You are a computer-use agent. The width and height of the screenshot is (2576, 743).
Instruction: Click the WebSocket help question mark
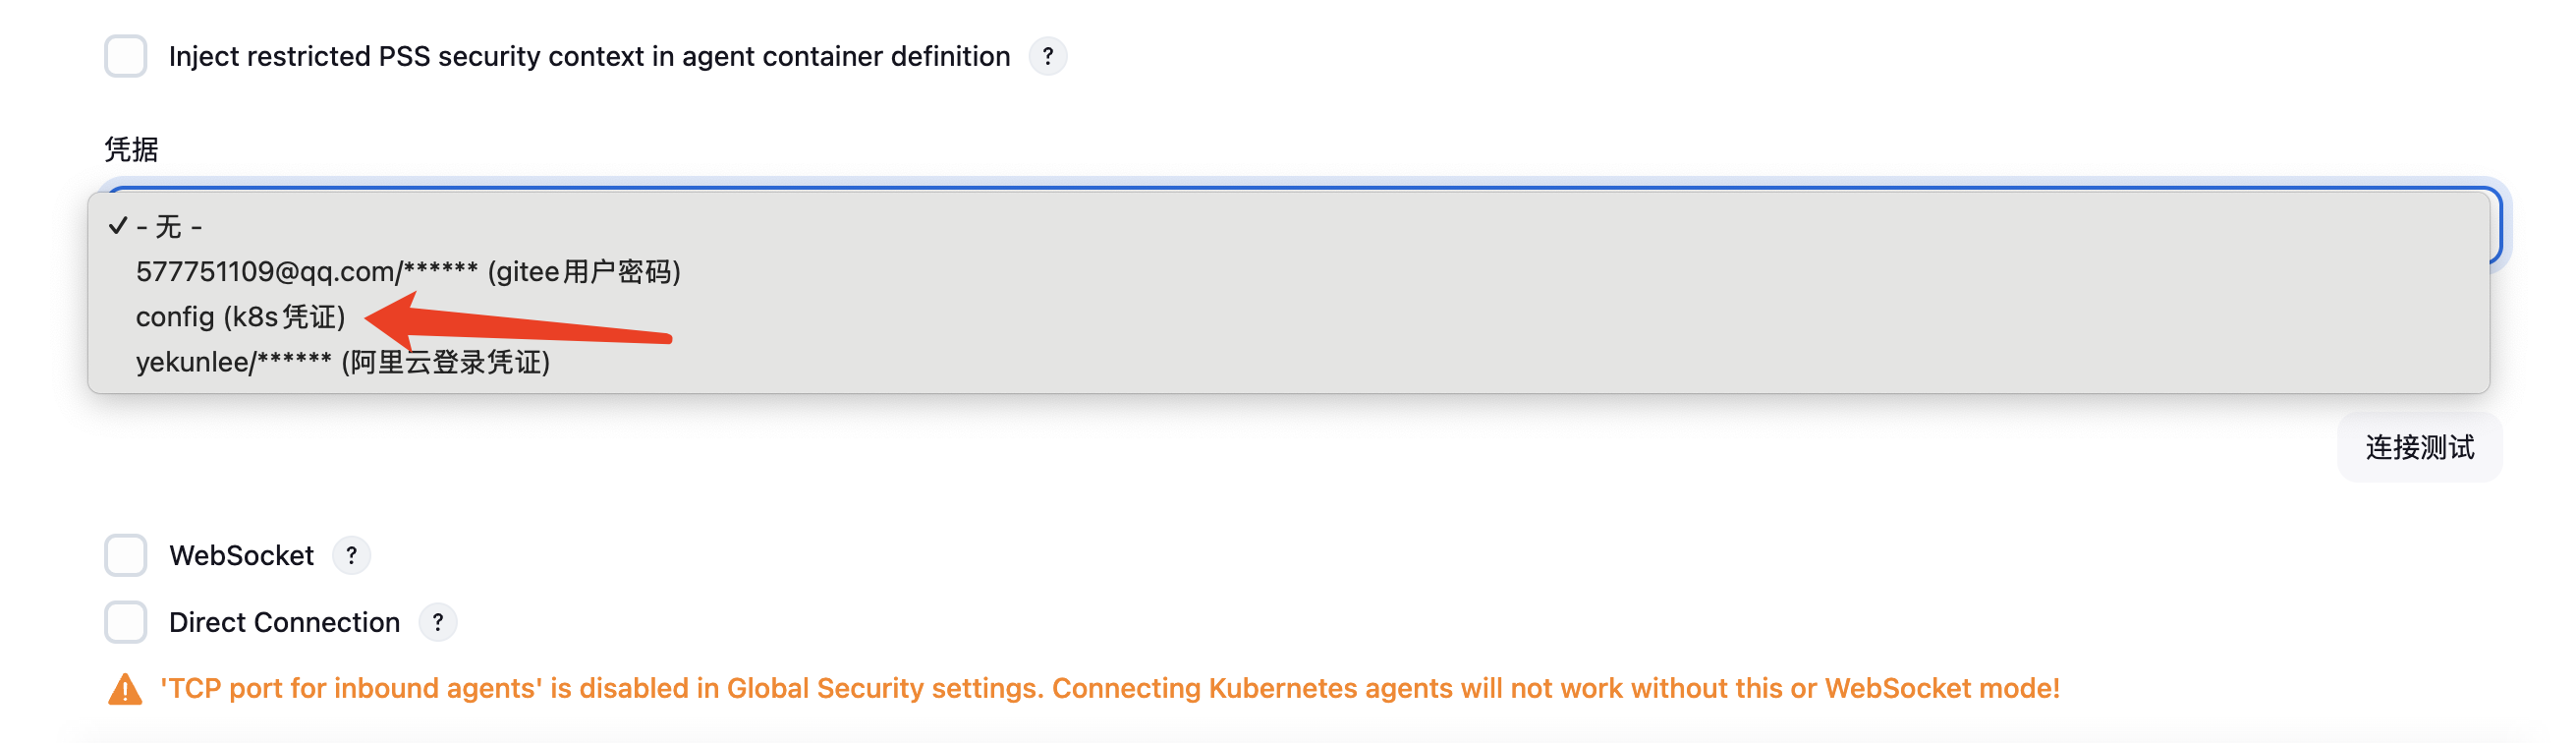[351, 555]
